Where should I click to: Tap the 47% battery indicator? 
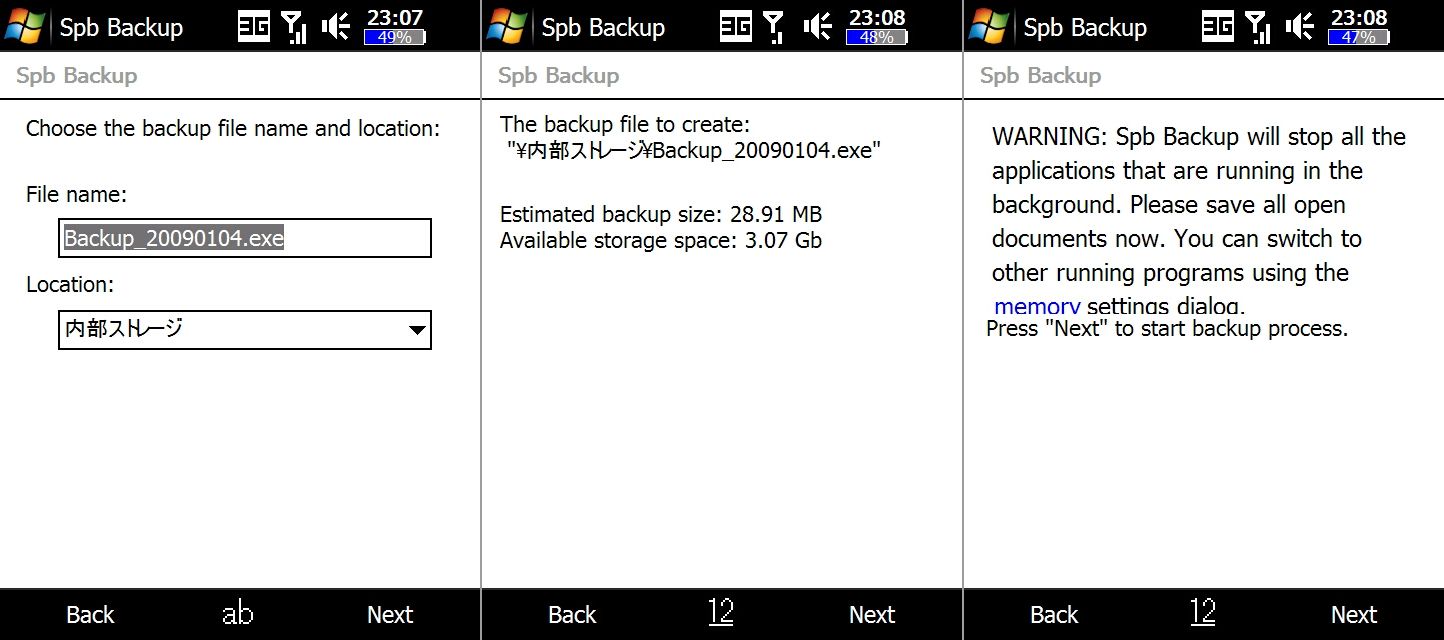click(x=1358, y=38)
